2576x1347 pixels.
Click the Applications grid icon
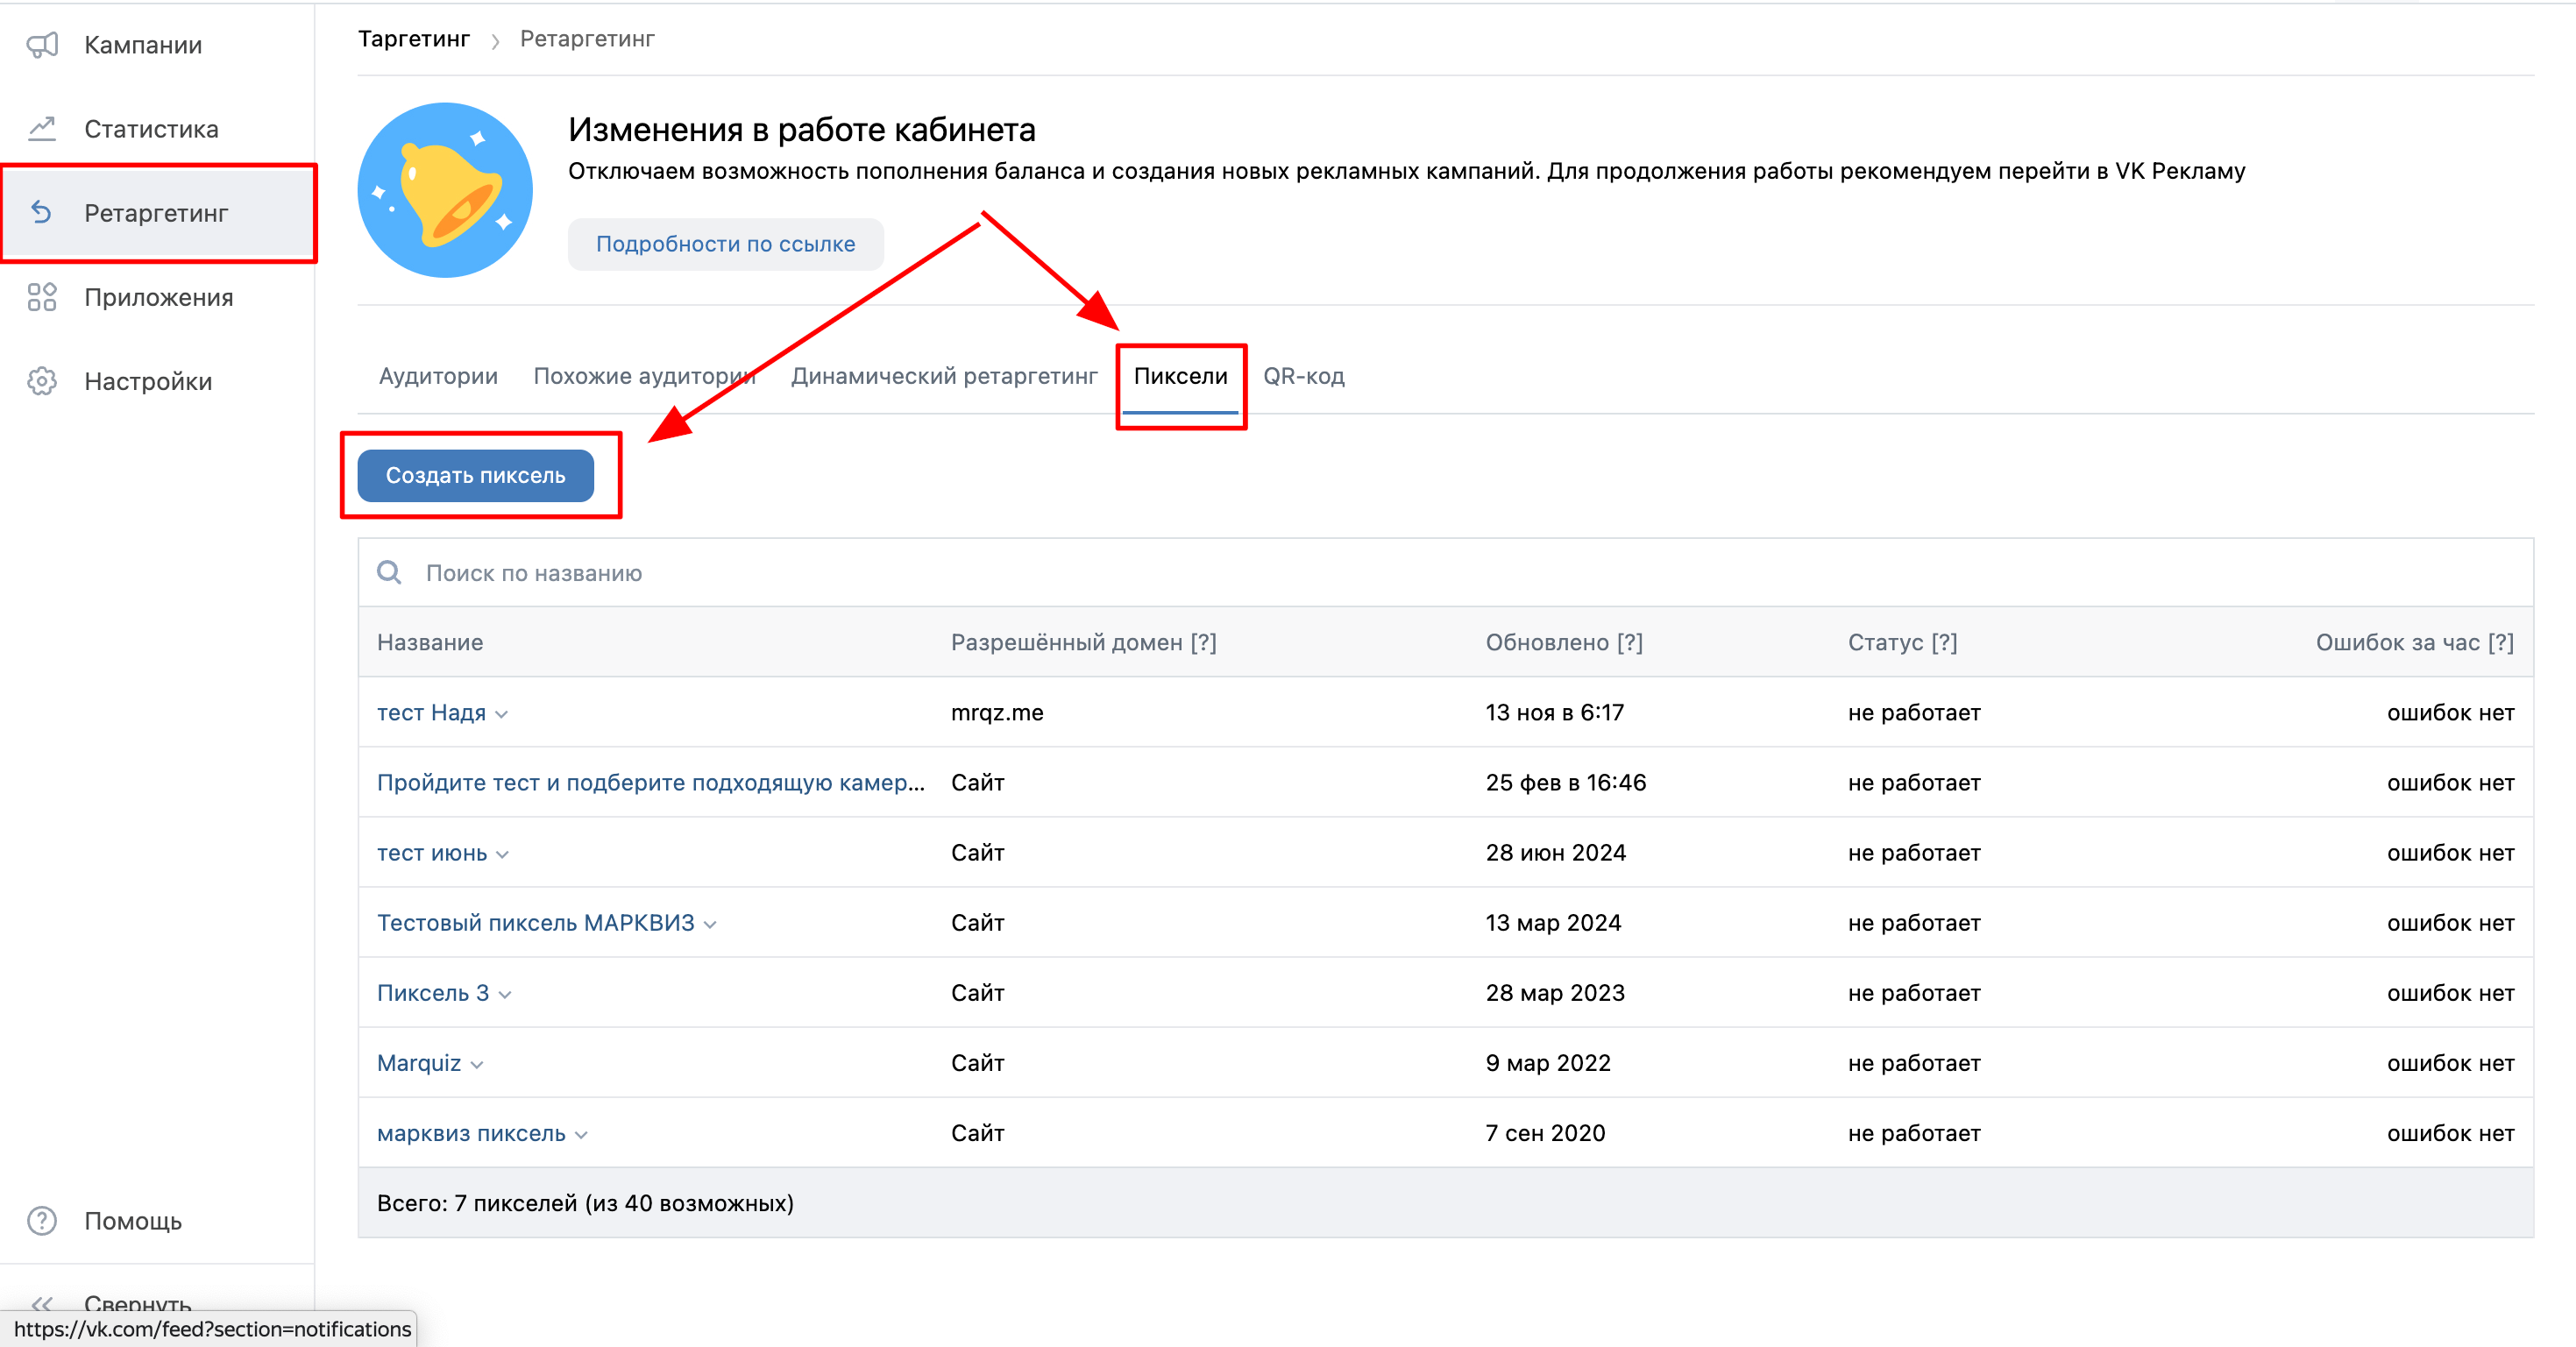tap(42, 297)
